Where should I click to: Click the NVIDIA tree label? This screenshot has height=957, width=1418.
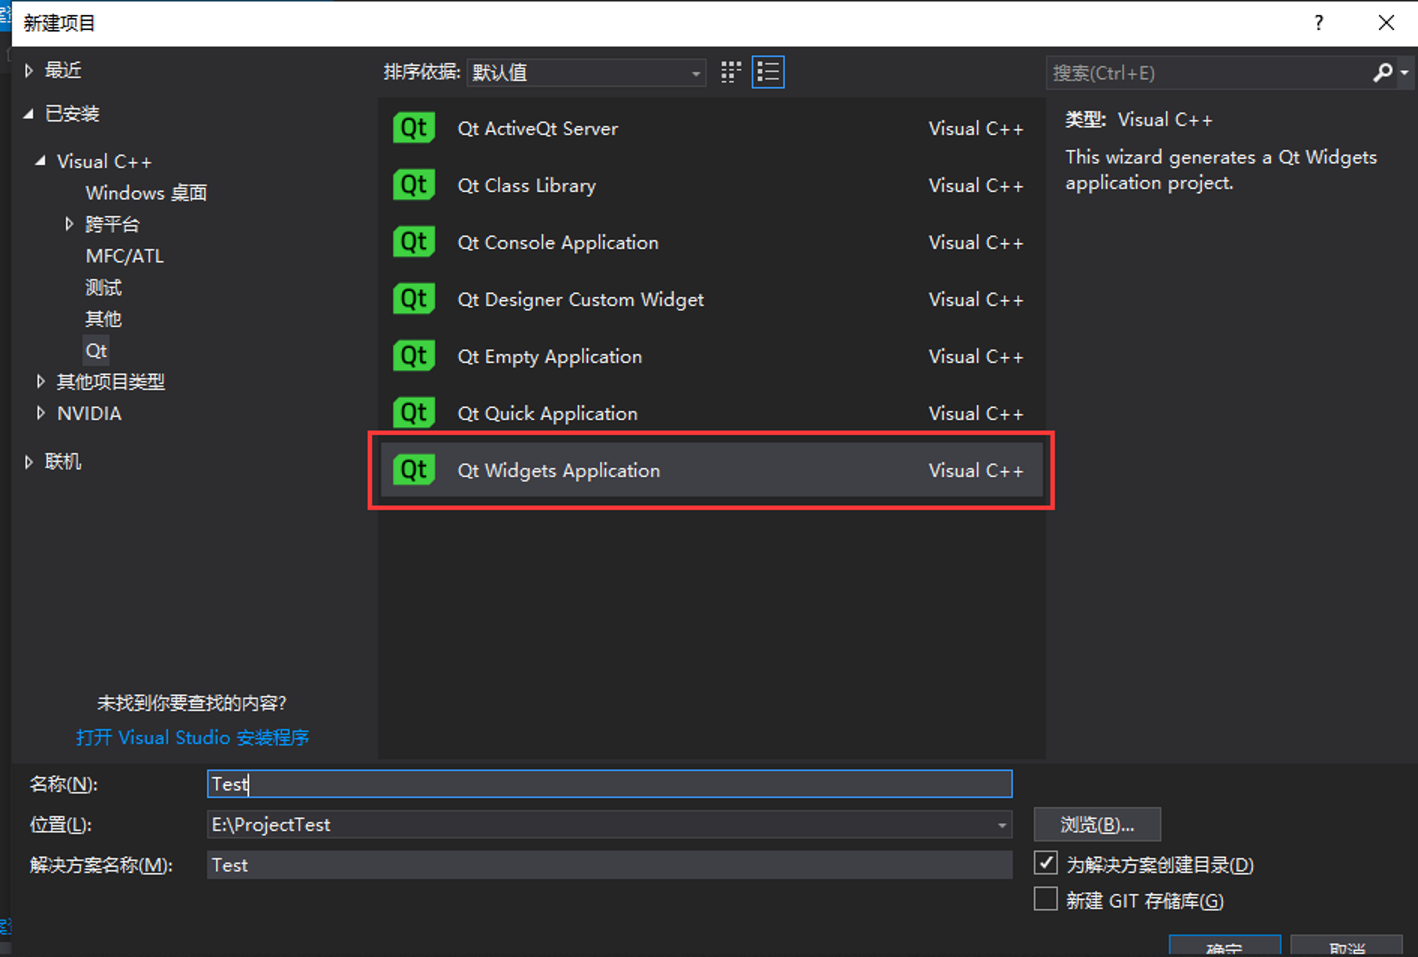[x=89, y=413]
